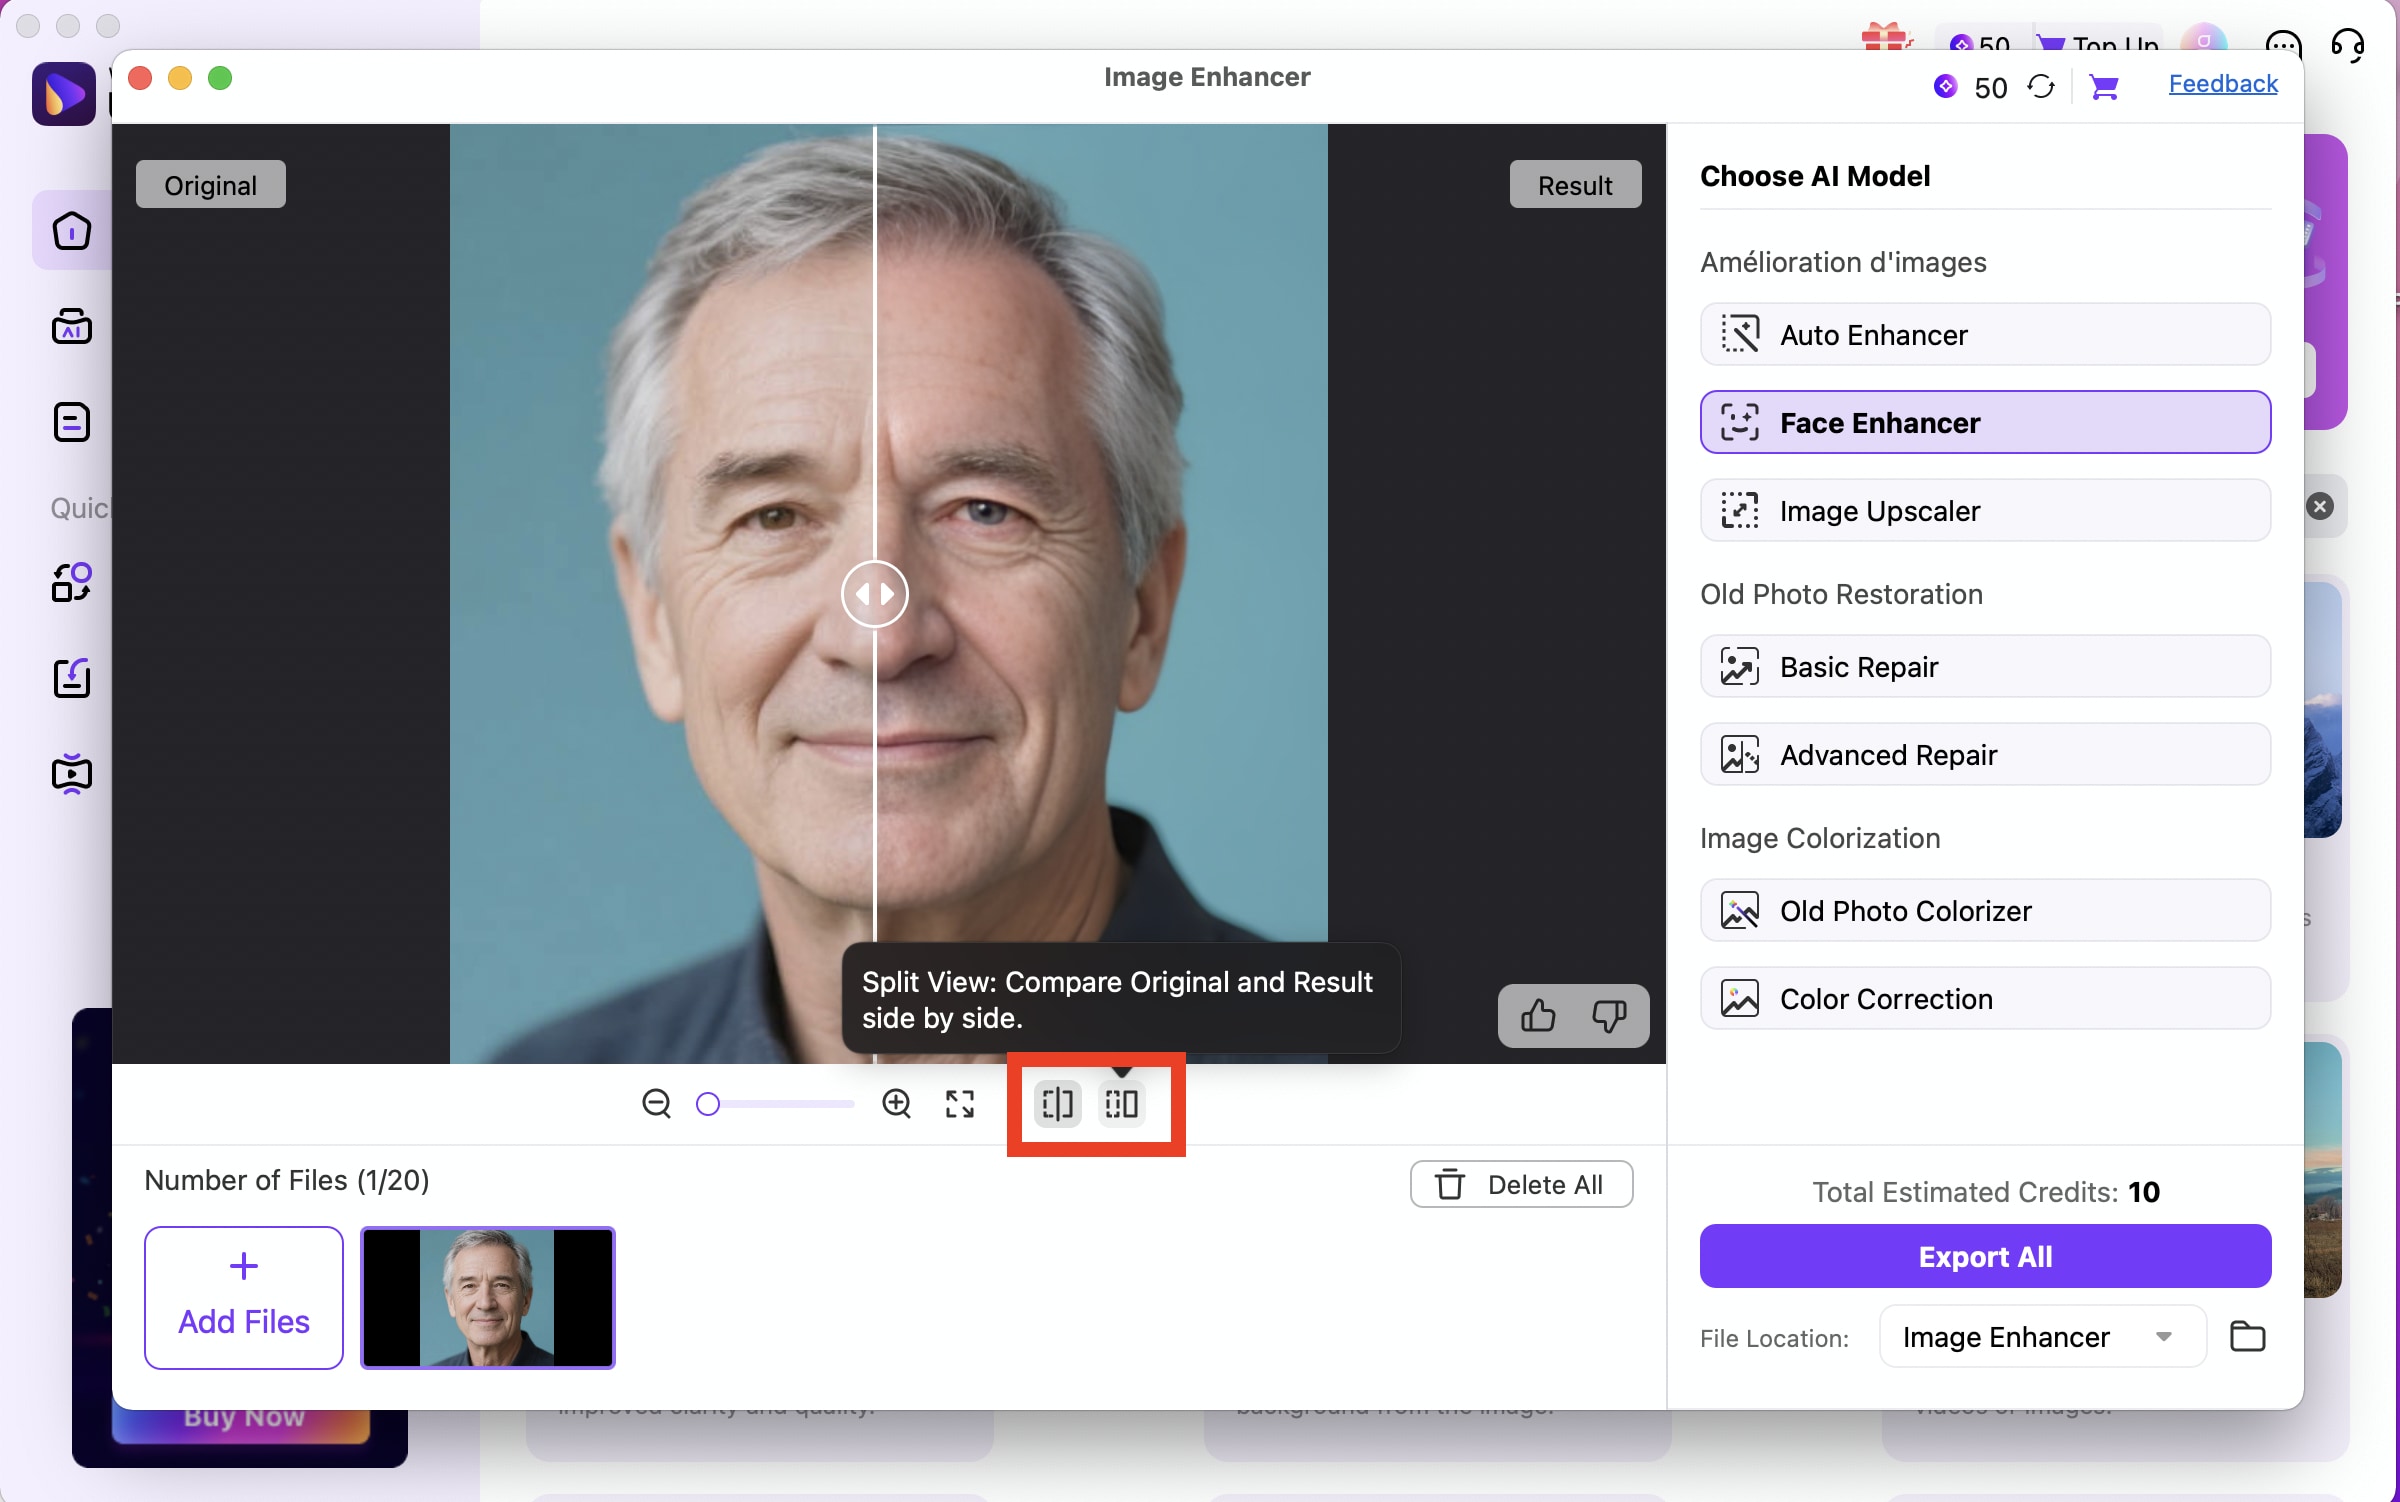The width and height of the screenshot is (2400, 1502).
Task: Select the Image Upscaler model
Action: 1985,511
